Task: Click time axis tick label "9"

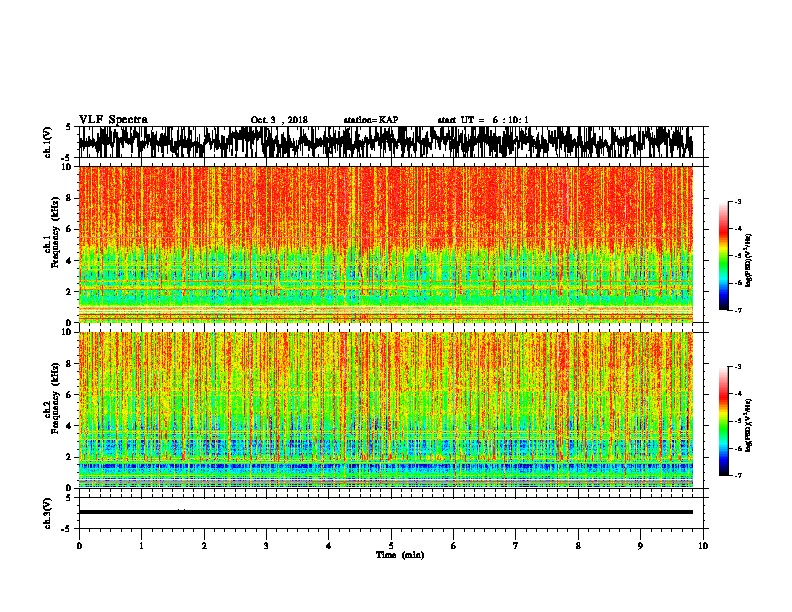Action: point(640,546)
